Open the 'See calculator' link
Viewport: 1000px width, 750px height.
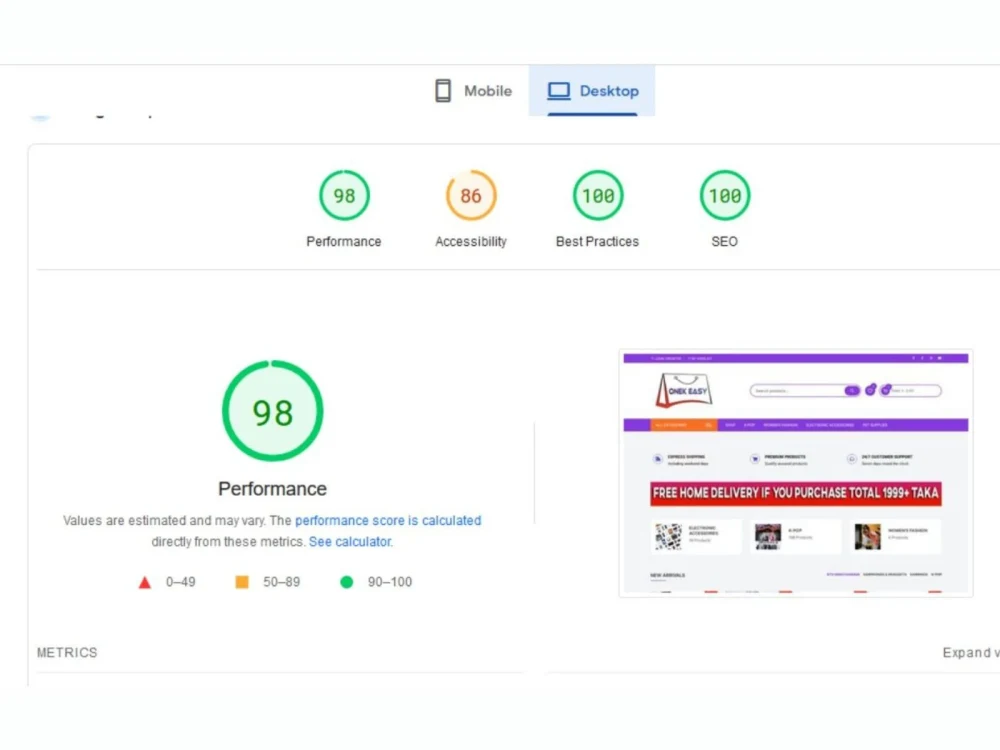coord(351,541)
